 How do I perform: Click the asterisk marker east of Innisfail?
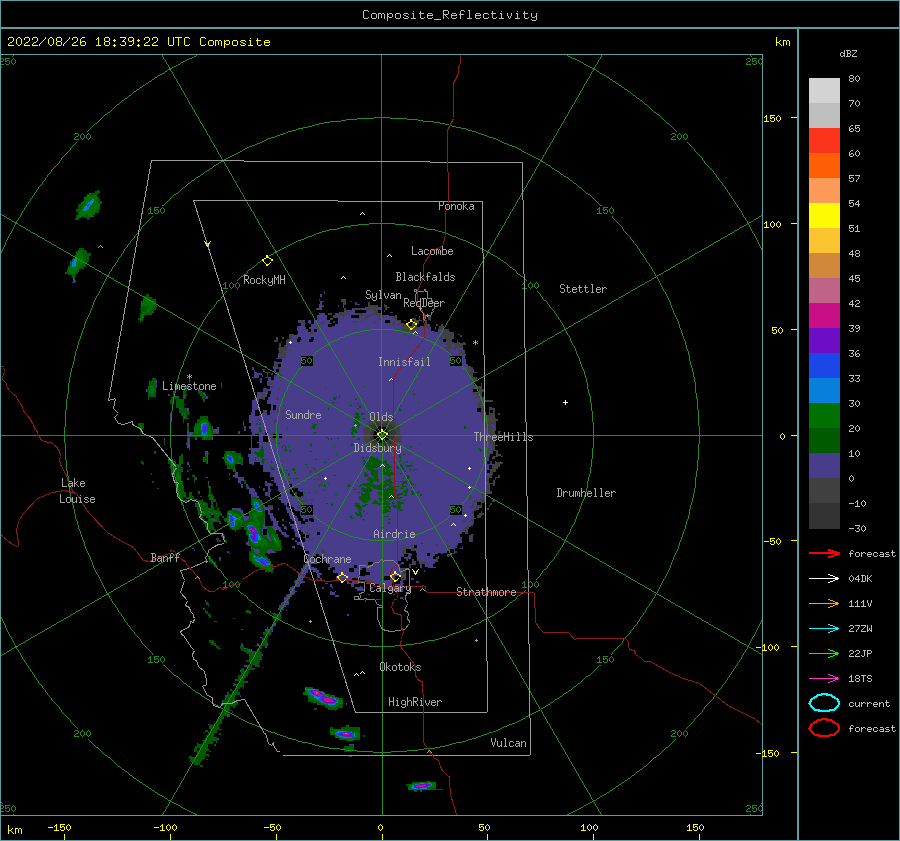point(475,343)
